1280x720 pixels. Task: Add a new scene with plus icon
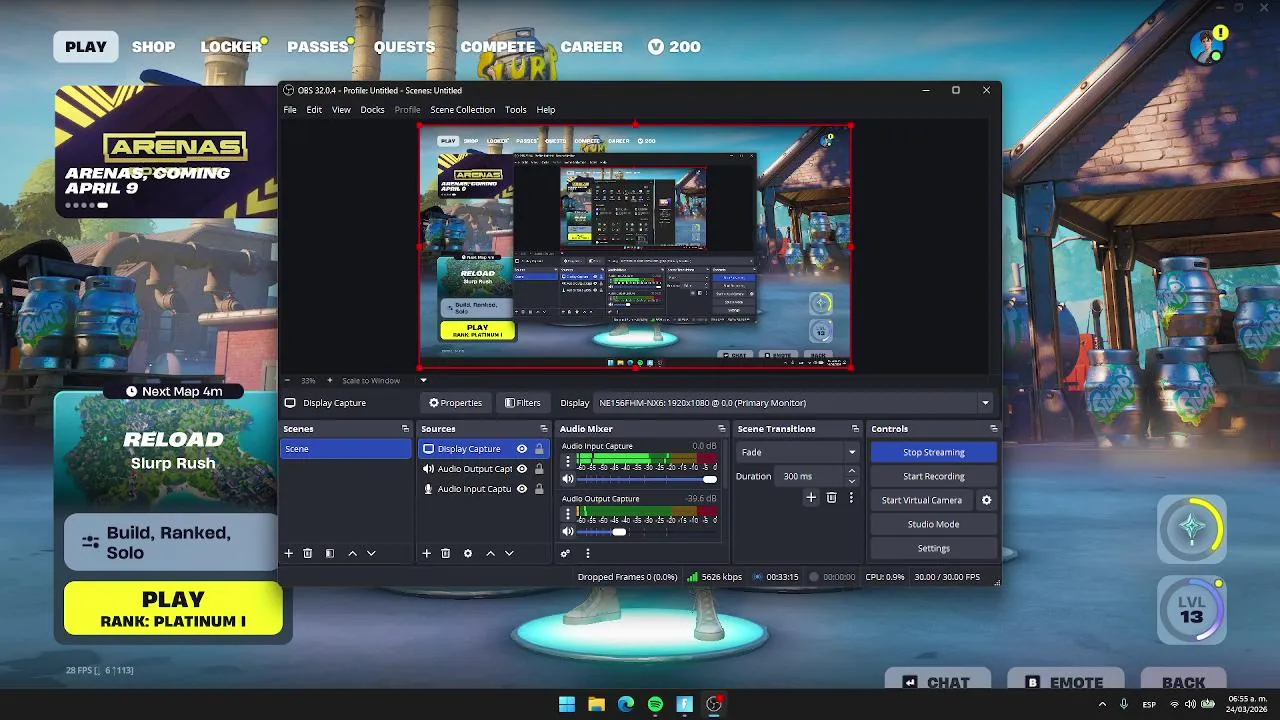tap(289, 553)
